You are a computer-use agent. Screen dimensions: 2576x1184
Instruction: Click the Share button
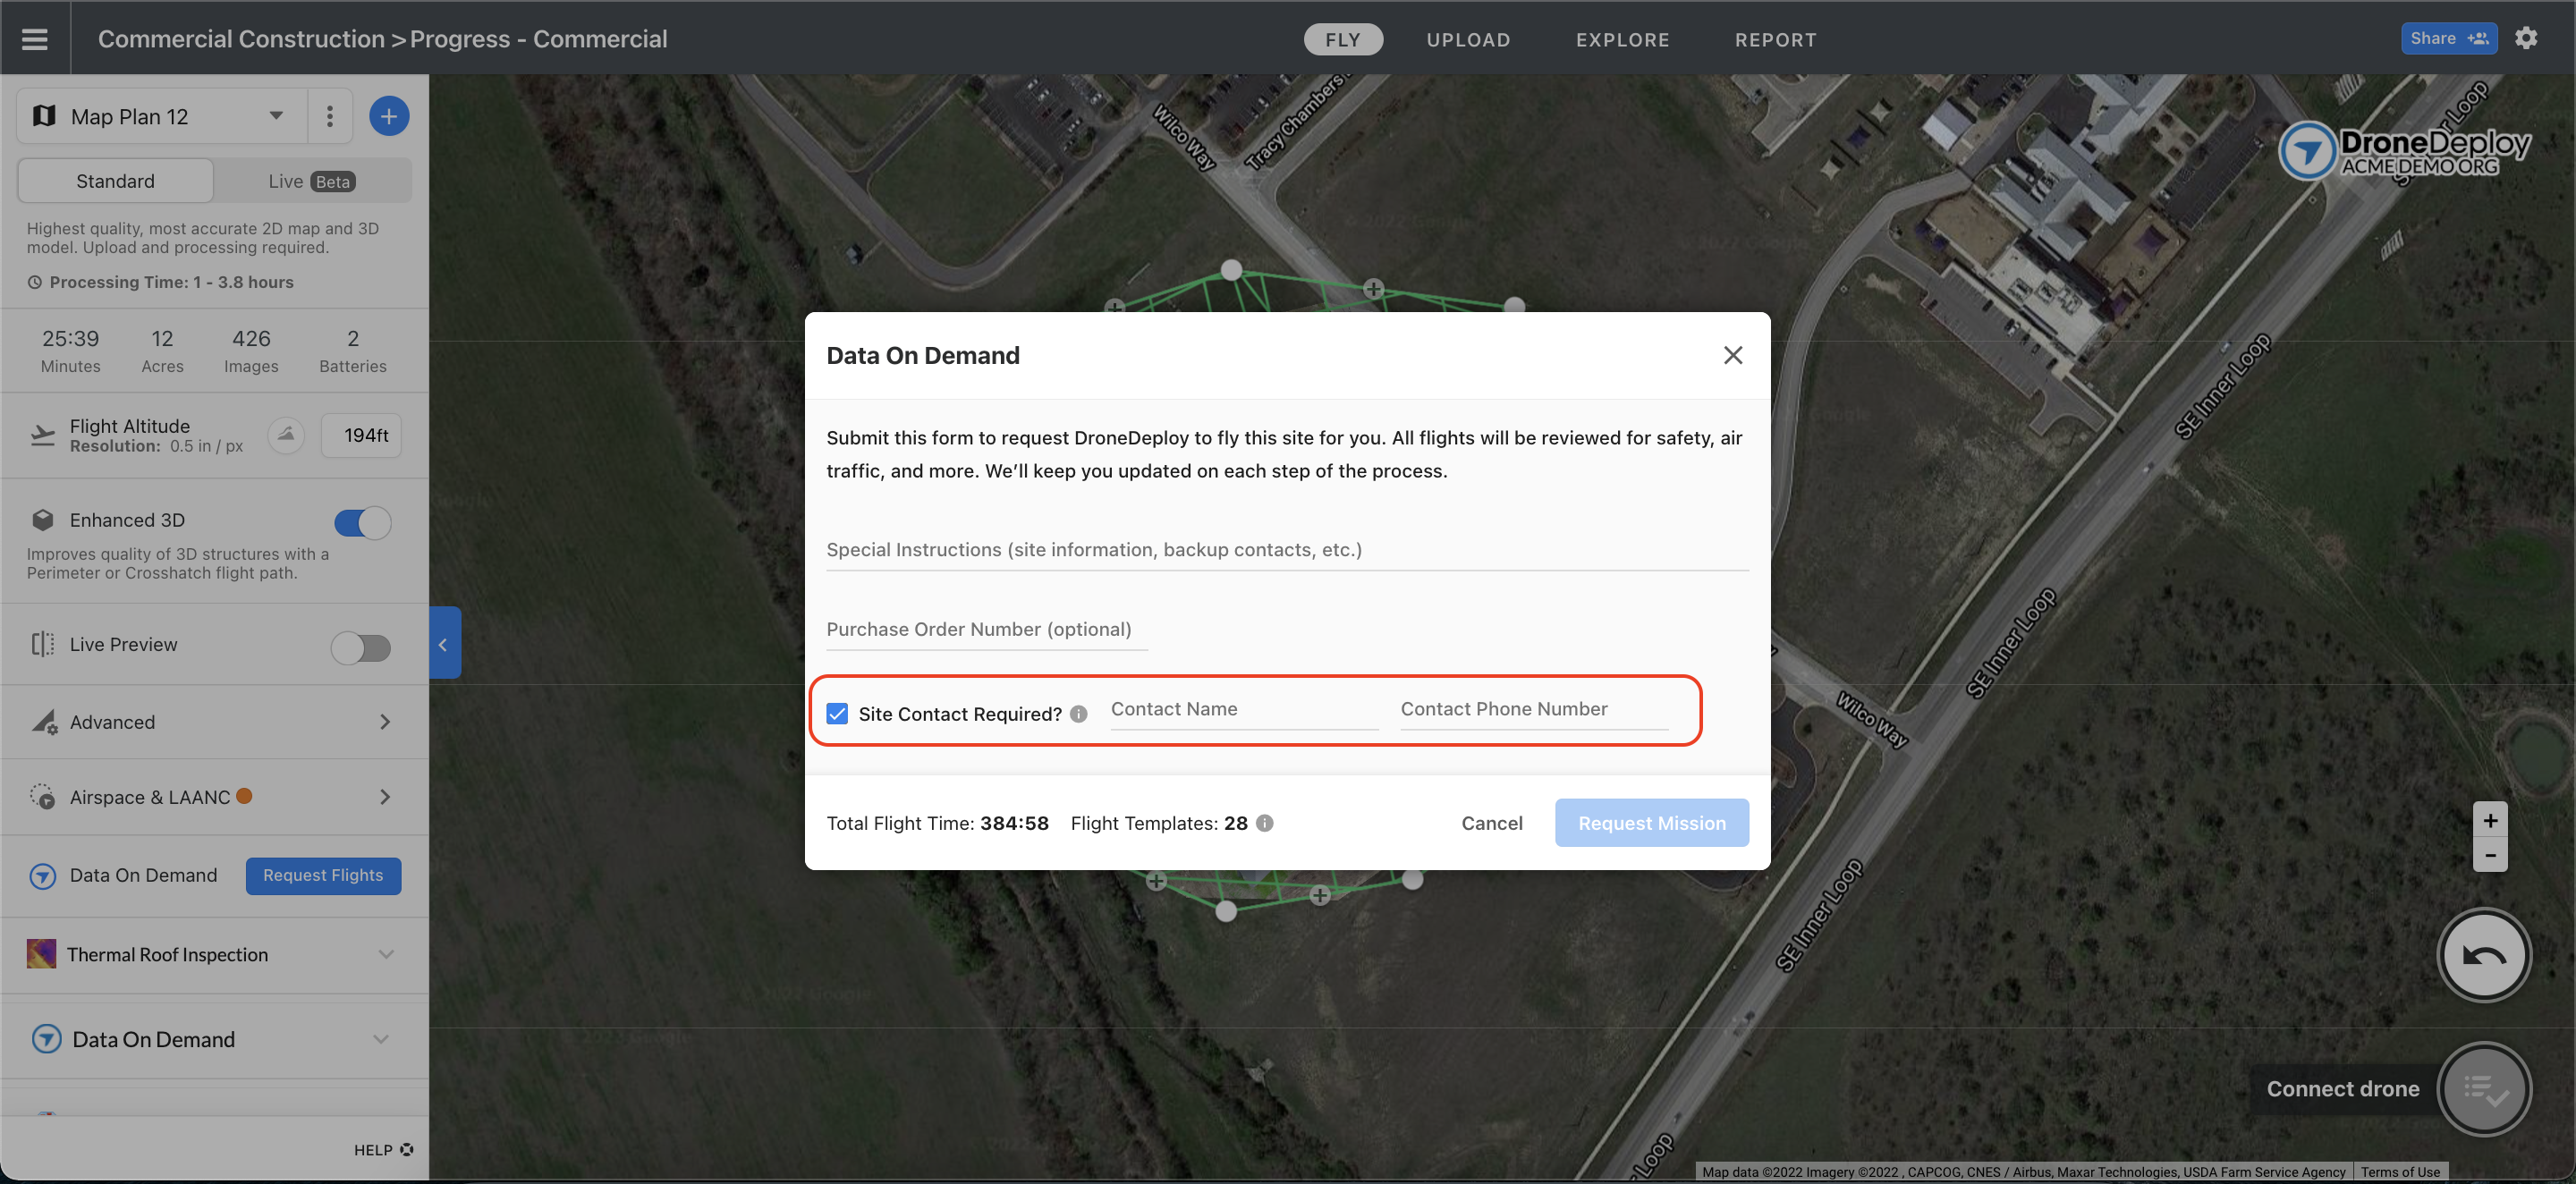tap(2449, 38)
